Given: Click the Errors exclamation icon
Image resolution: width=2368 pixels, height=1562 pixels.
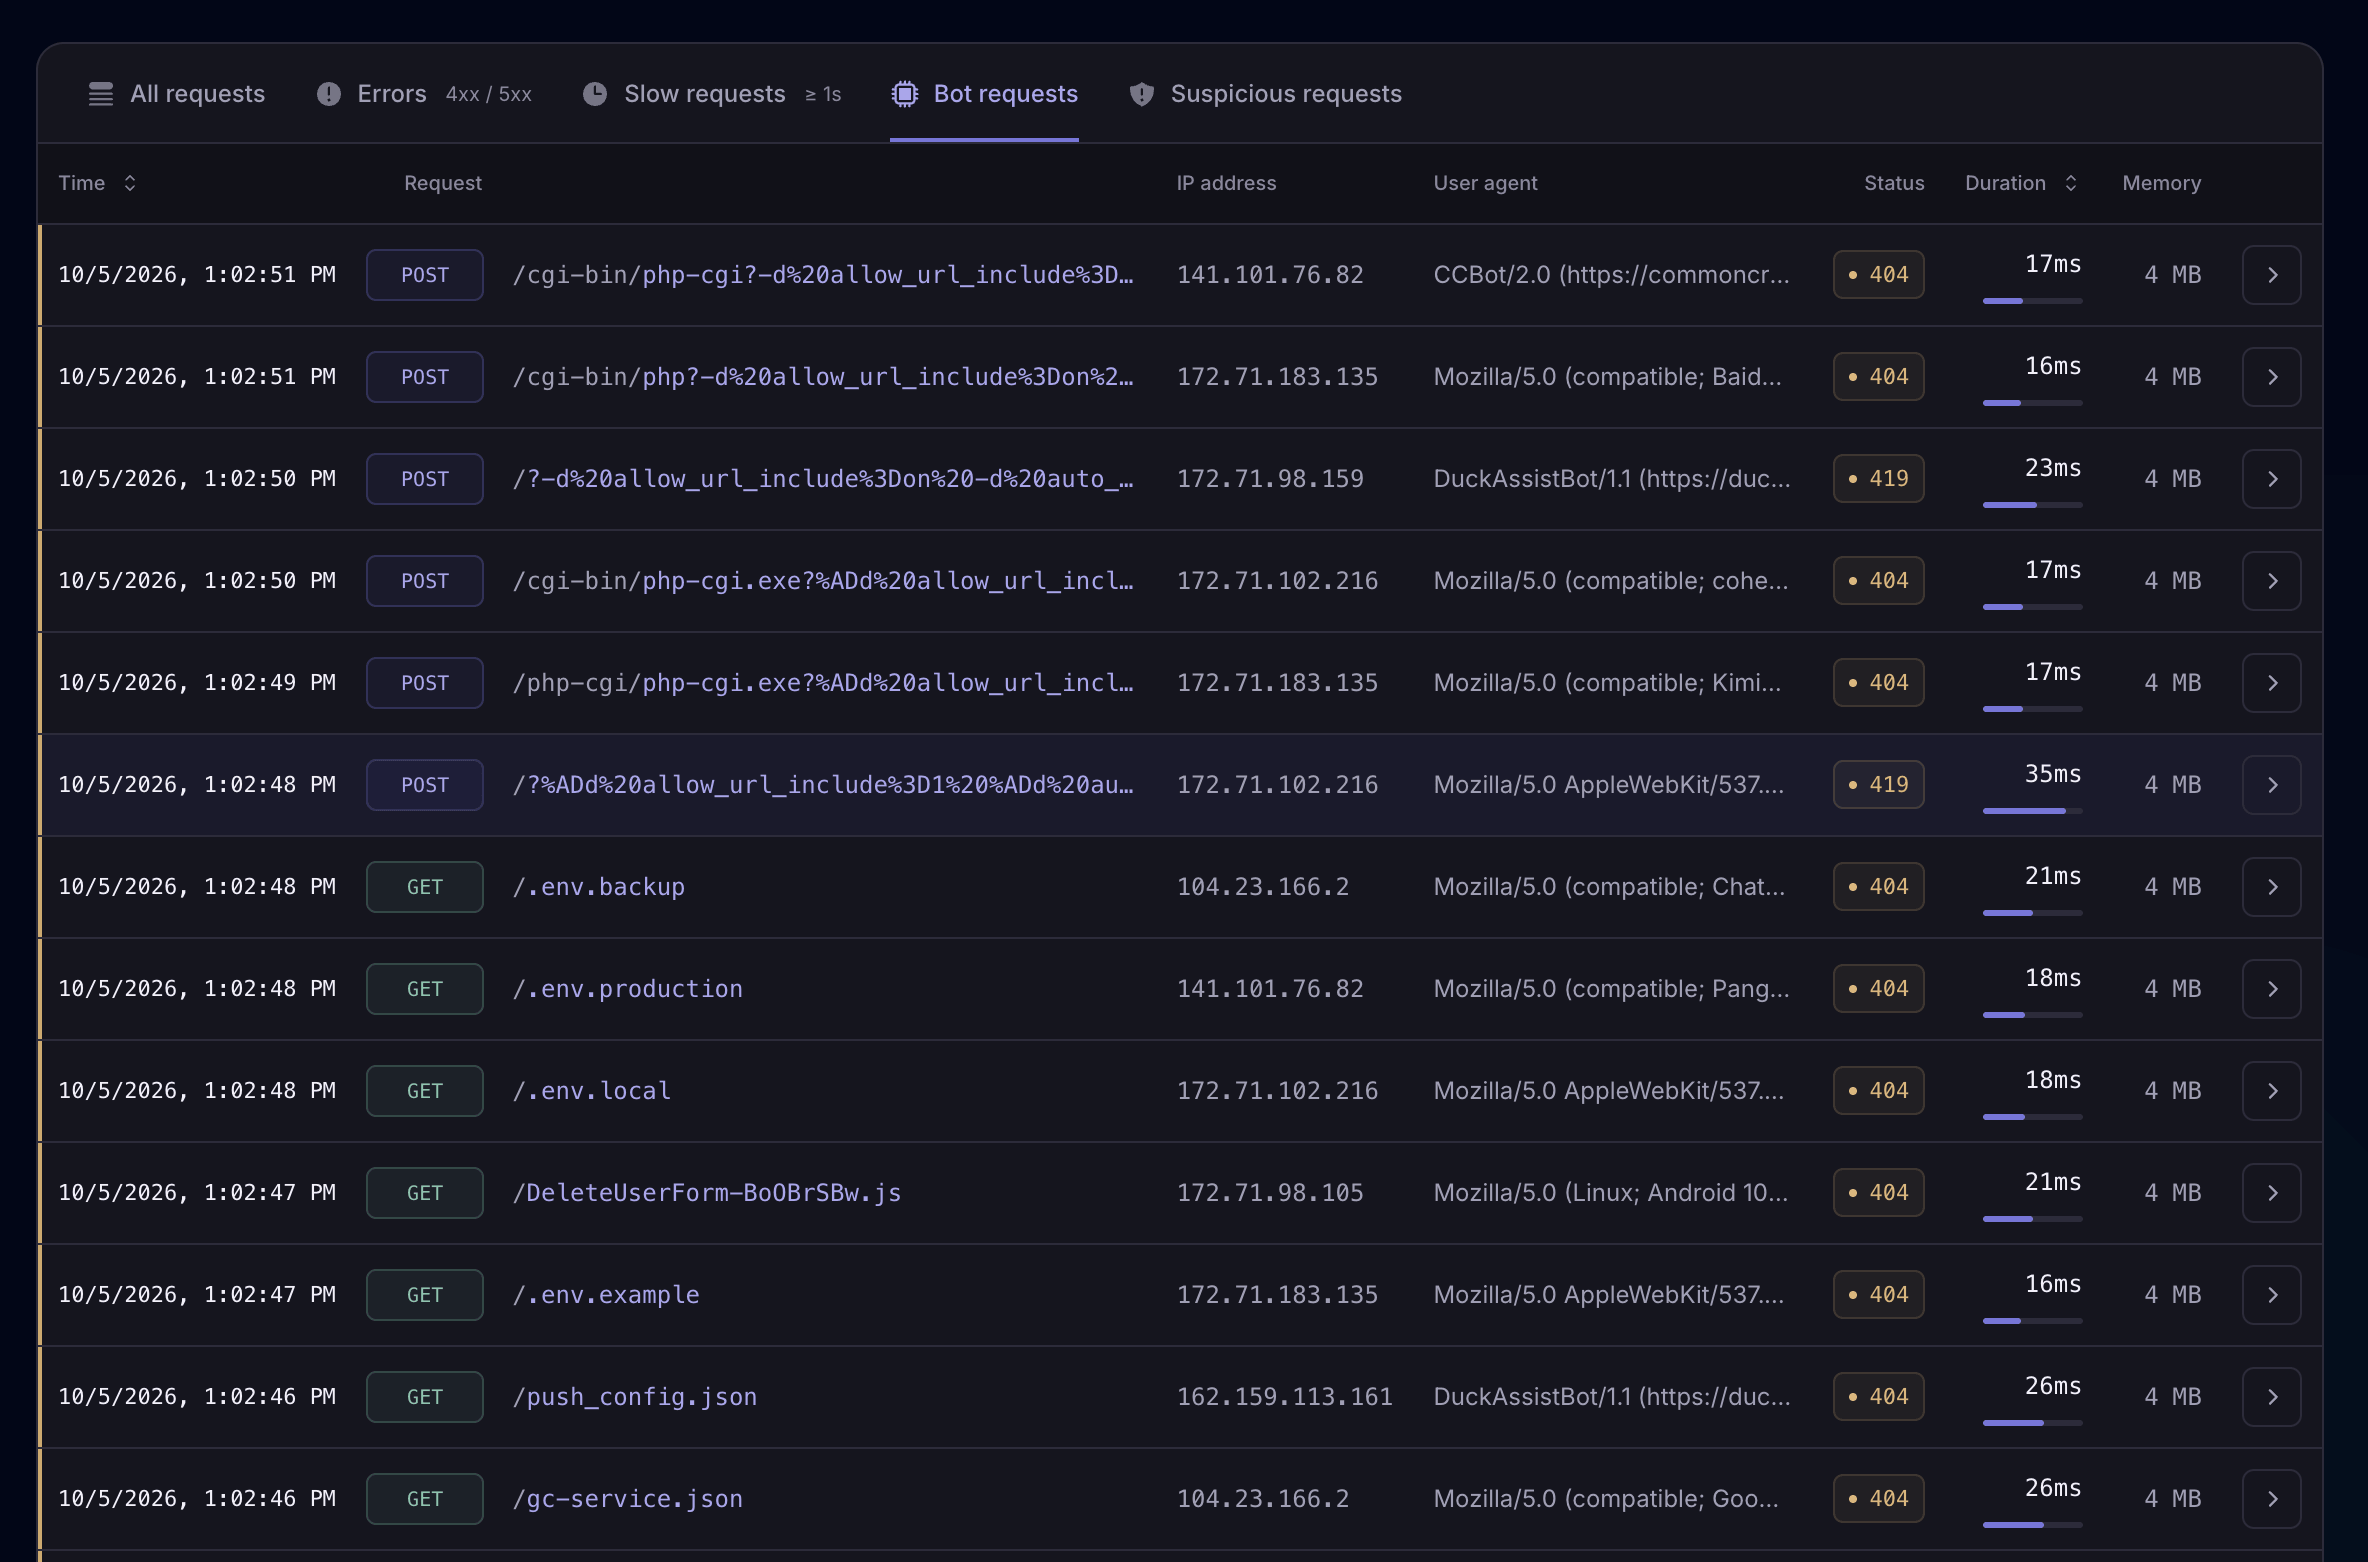Looking at the screenshot, I should coord(329,94).
